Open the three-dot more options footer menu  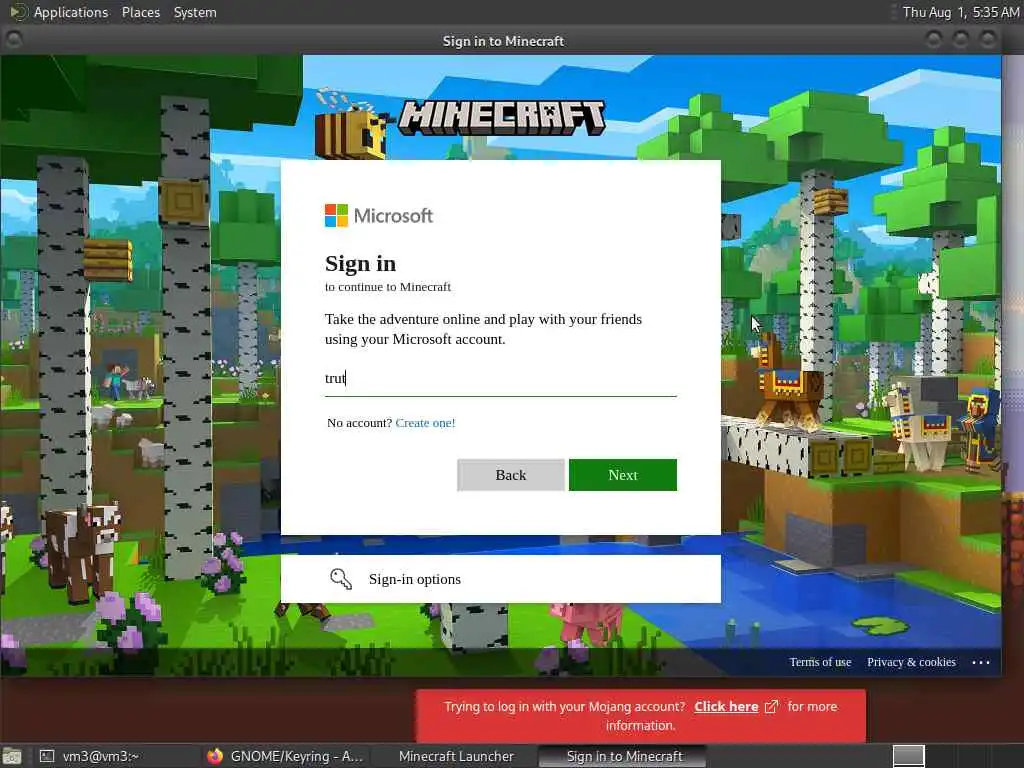pyautogui.click(x=981, y=662)
